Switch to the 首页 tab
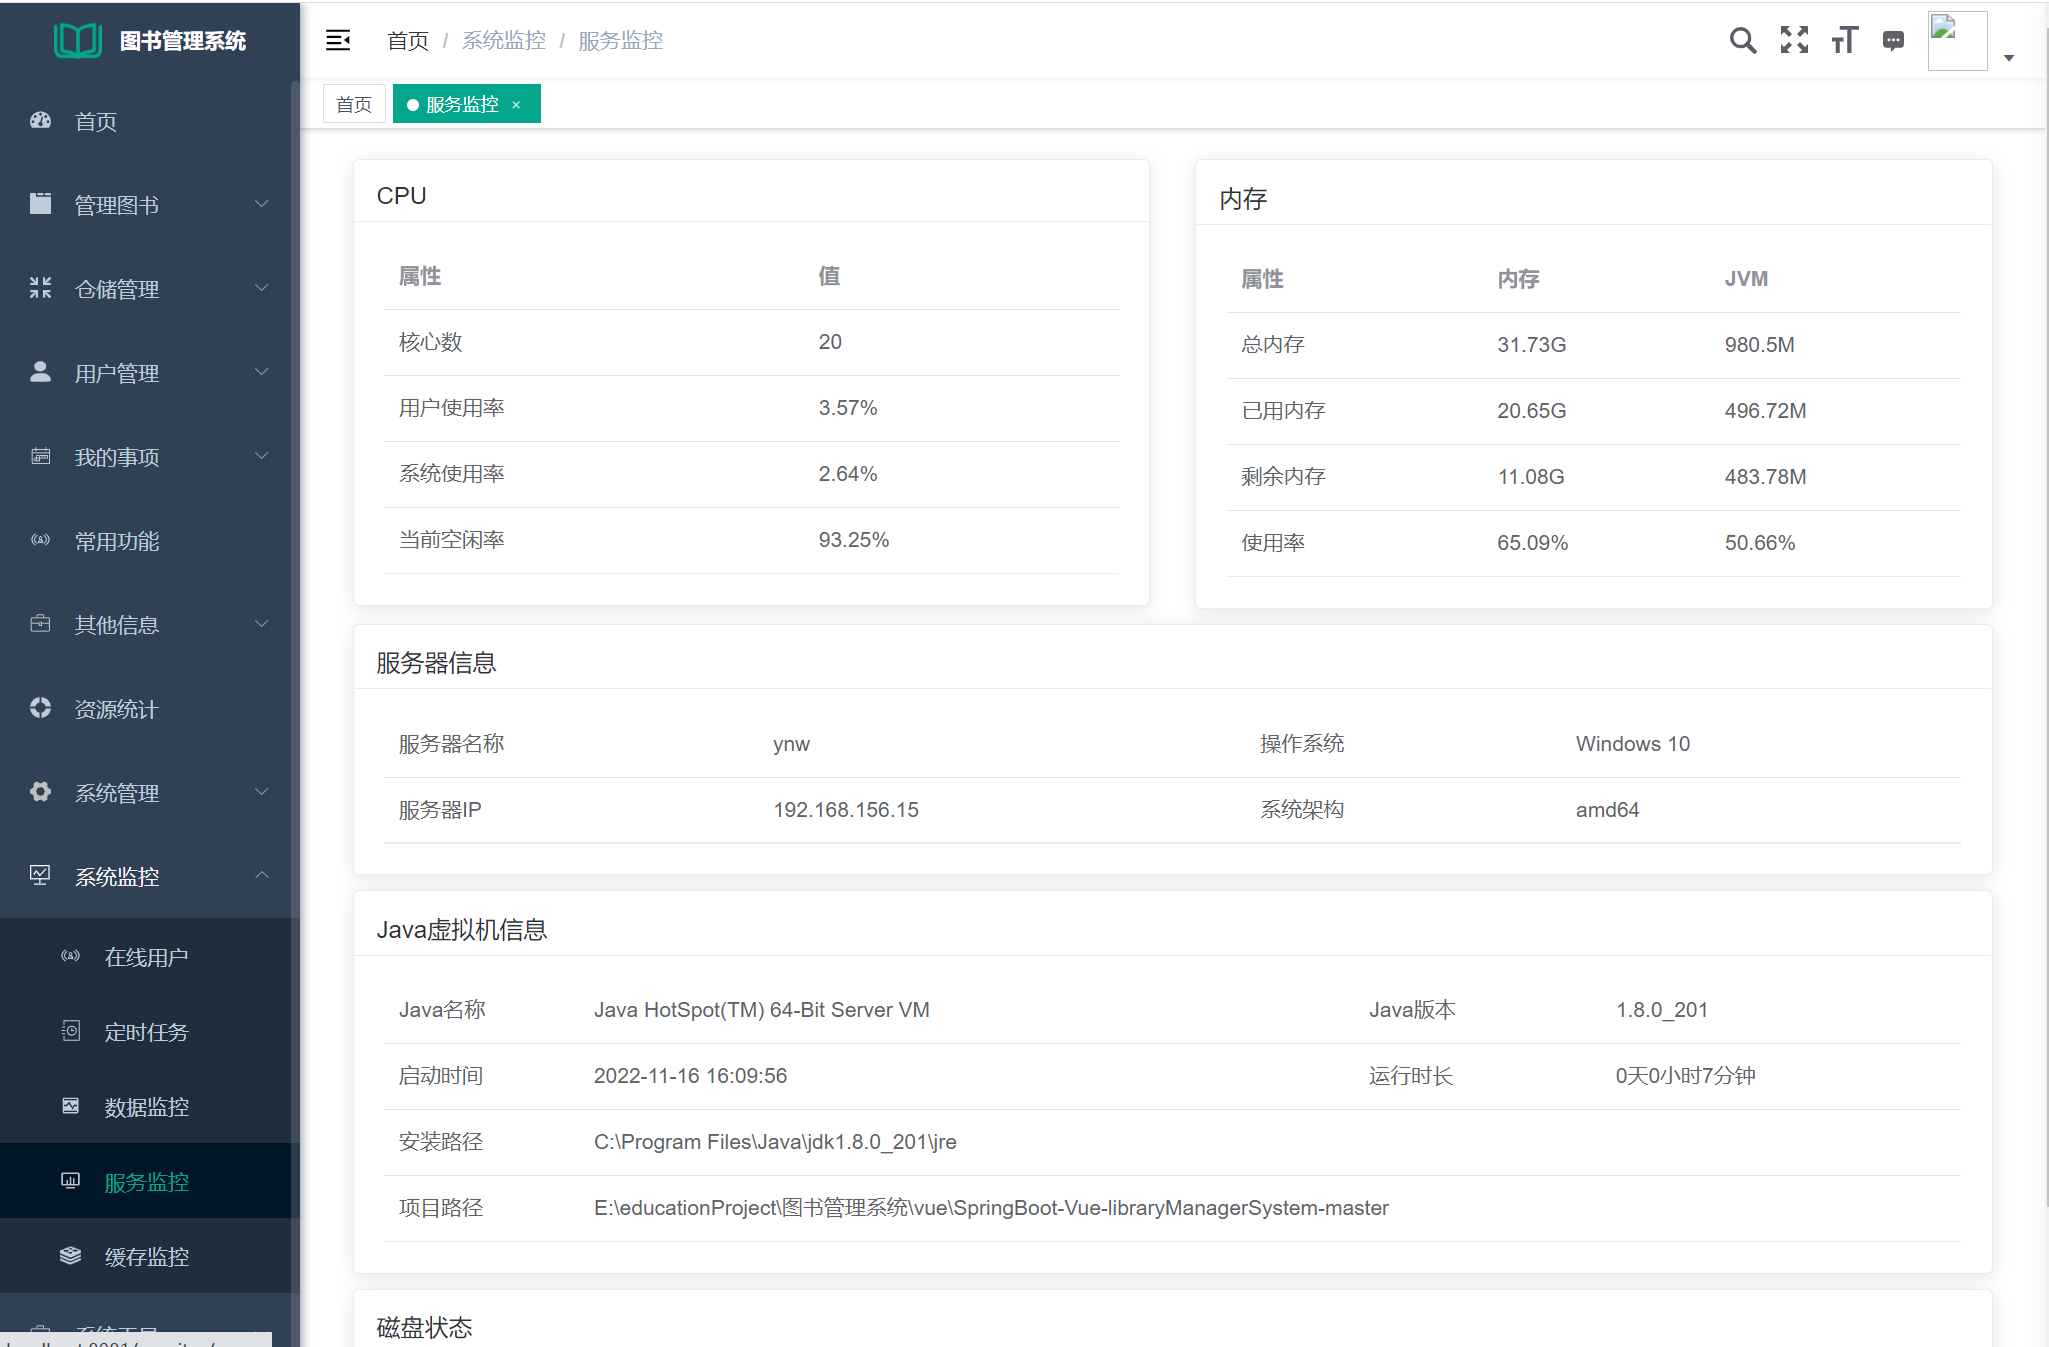Viewport: 2049px width, 1347px height. point(354,104)
